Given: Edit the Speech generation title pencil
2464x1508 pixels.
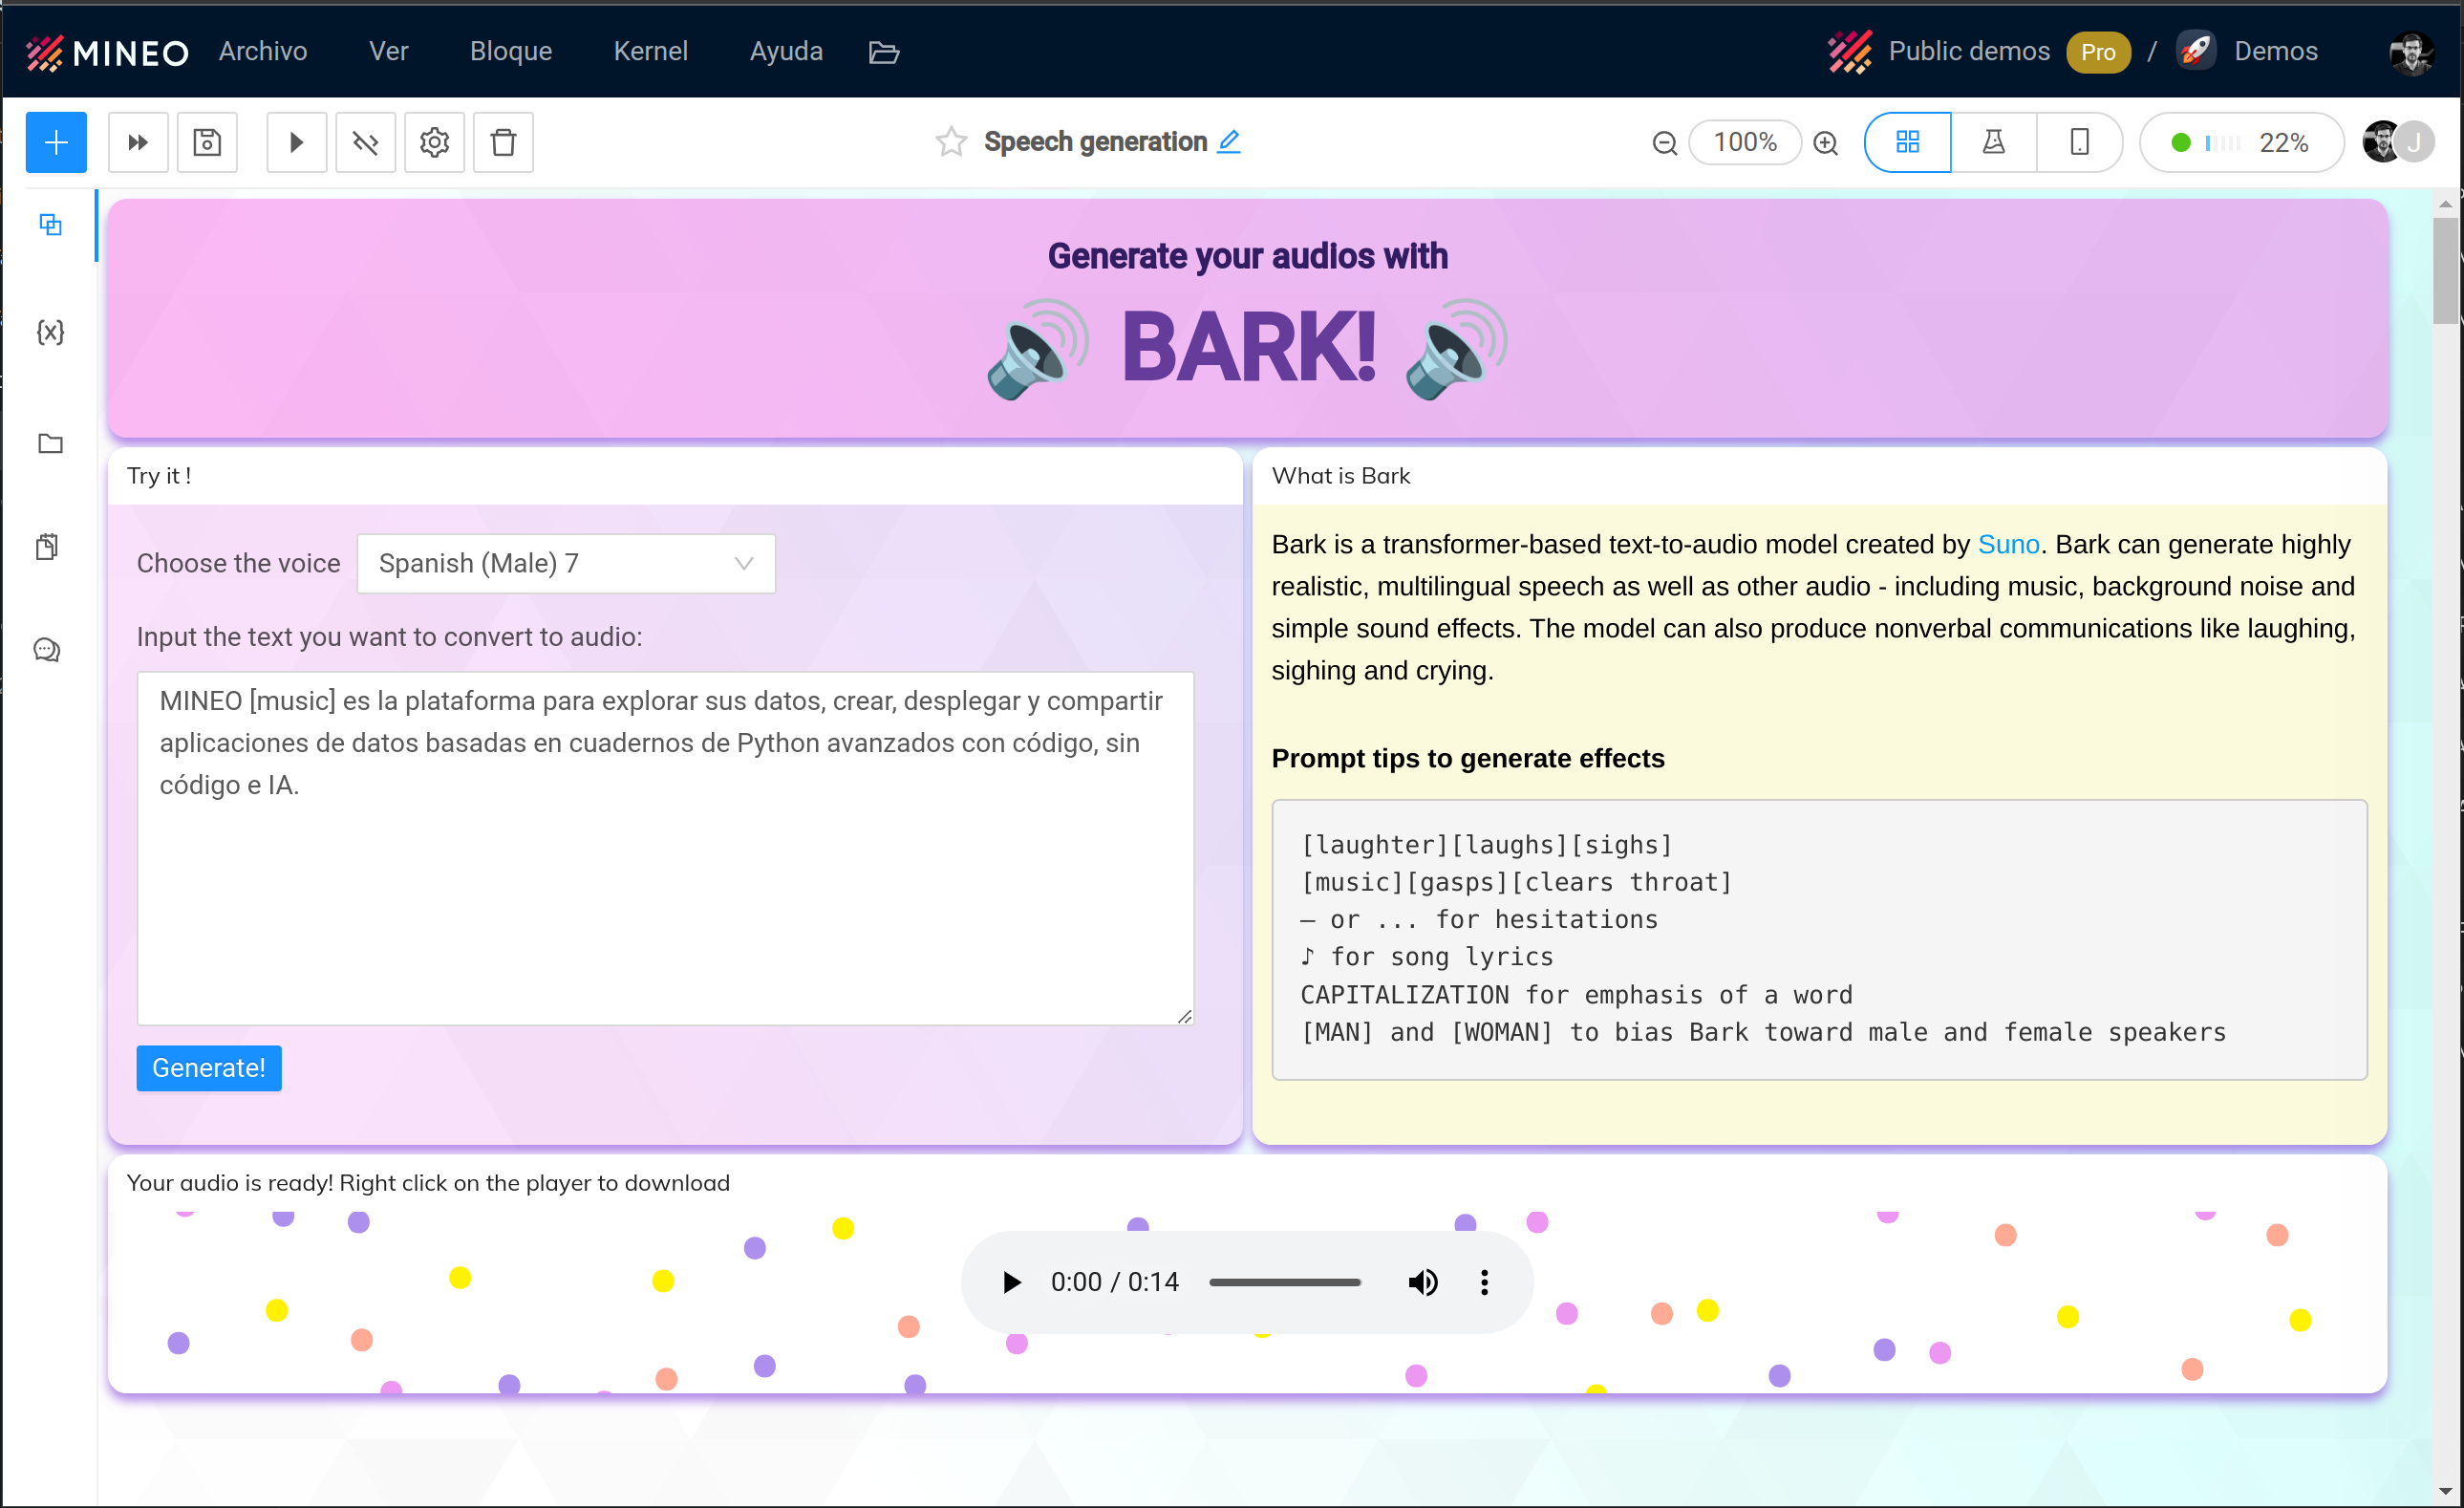Looking at the screenshot, I should click(1229, 142).
